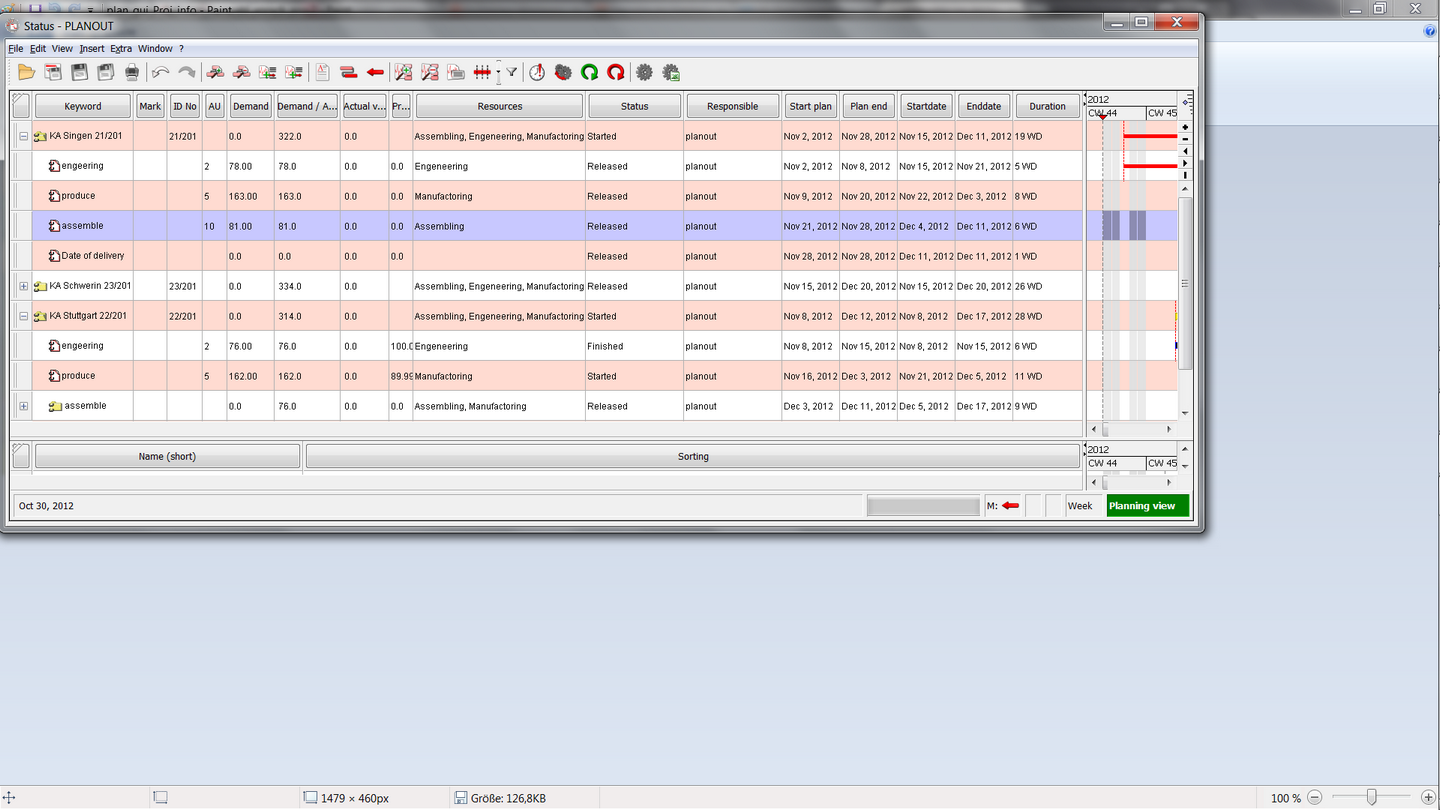Click the green circular refresh arrow icon
1440x810 pixels.
590,72
